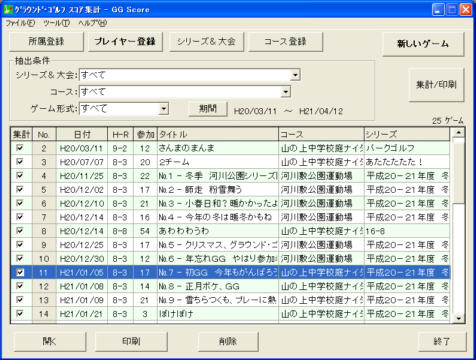Toggle the checkbox for game No. 5

point(20,189)
